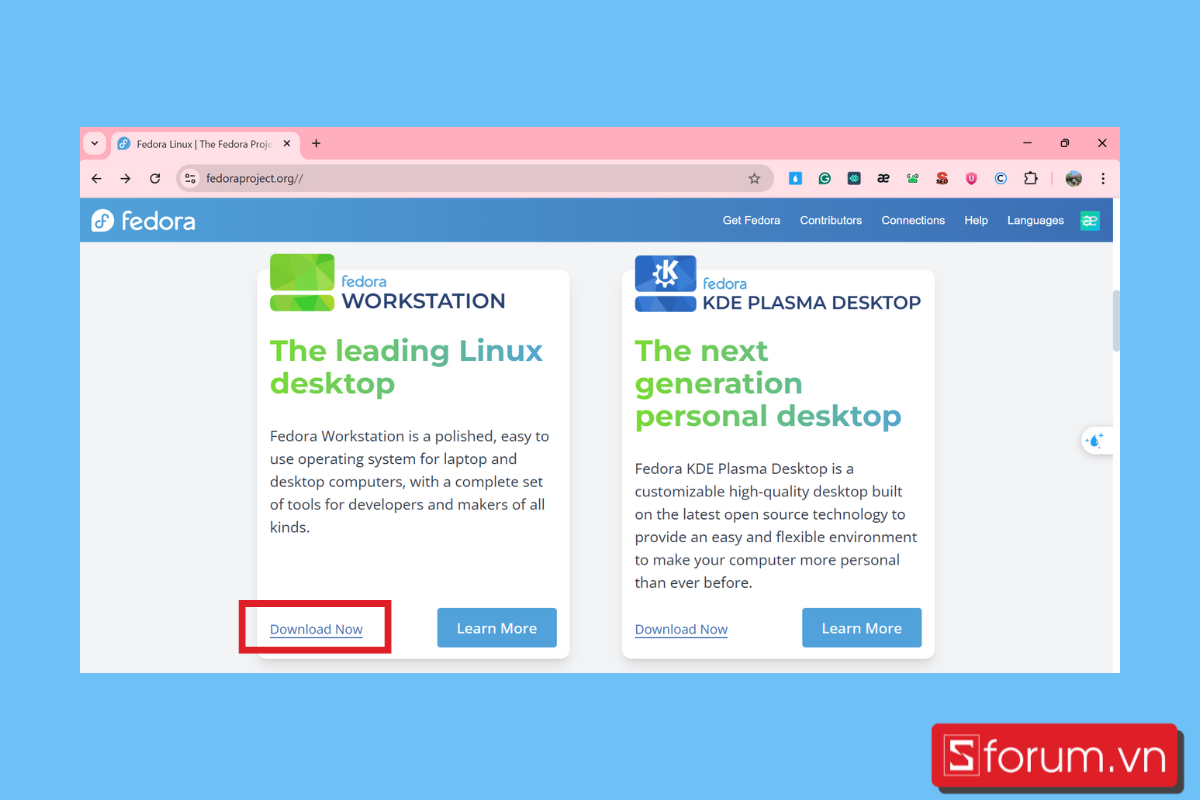Click 'The next generation personal desktop' heading

pyautogui.click(x=768, y=383)
